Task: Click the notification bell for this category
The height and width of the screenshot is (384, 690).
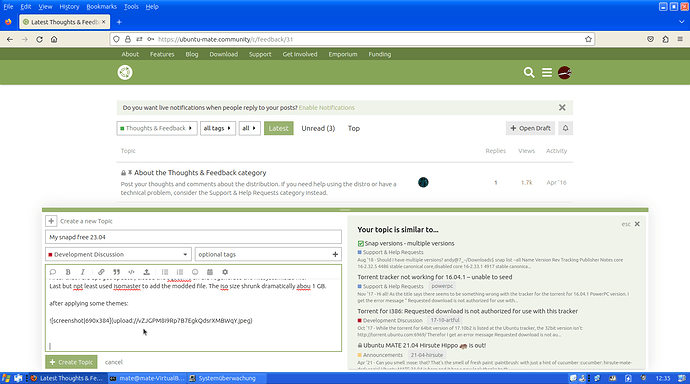Action: pos(565,128)
